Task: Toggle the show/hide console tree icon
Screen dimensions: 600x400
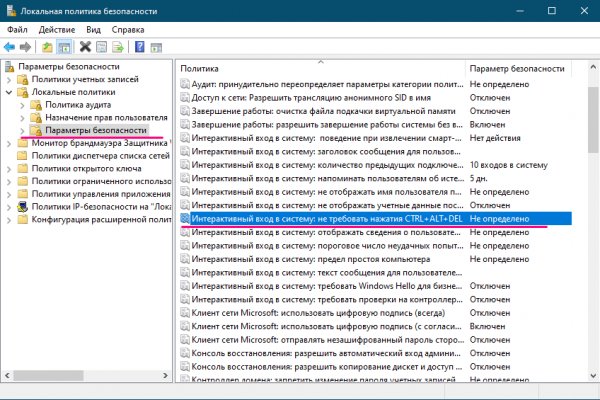Action: 63,47
